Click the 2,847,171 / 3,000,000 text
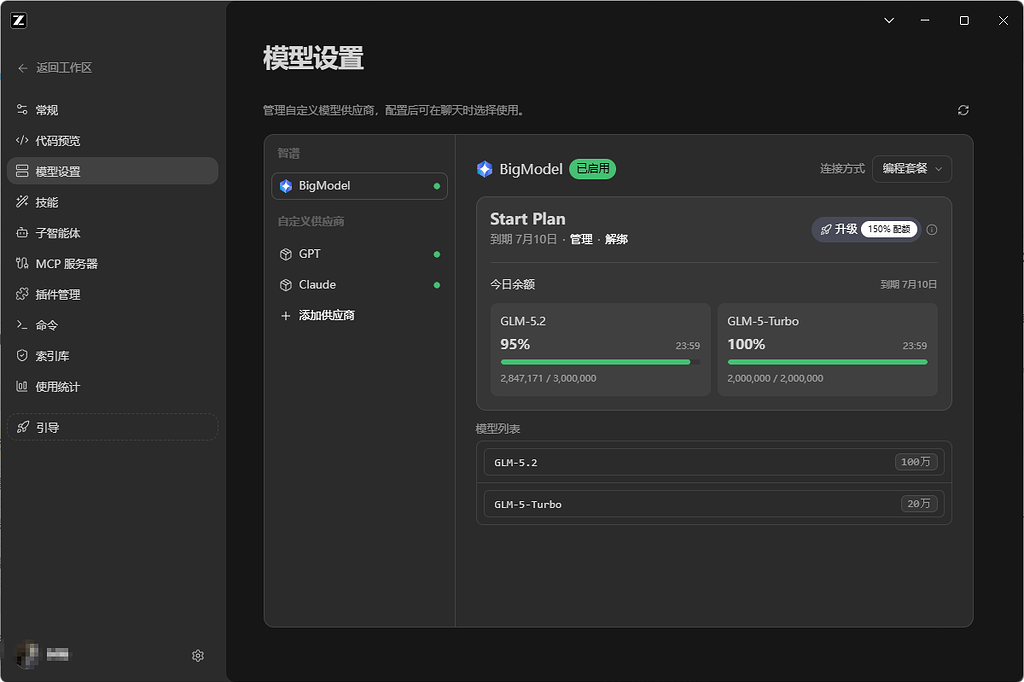 click(548, 378)
